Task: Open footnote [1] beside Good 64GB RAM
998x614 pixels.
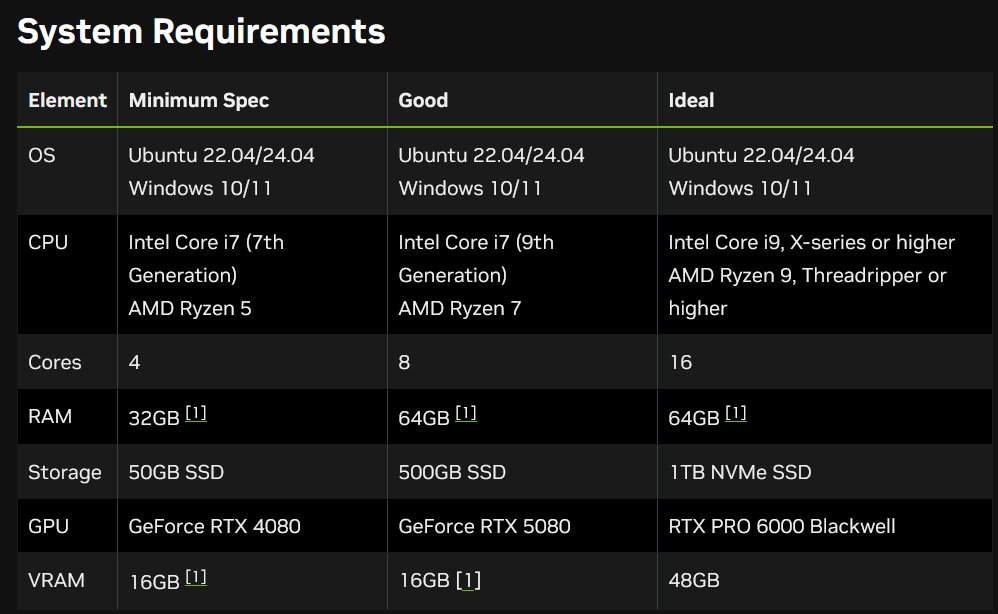Action: (466, 414)
